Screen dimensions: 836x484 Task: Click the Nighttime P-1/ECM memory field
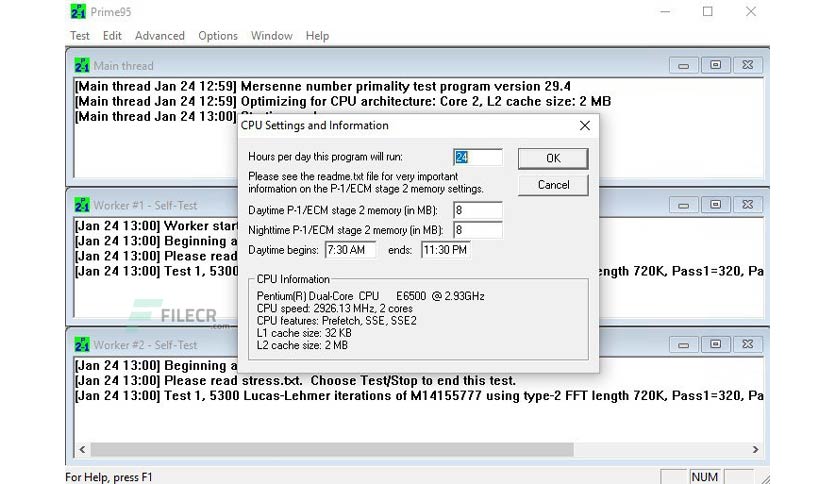[x=478, y=230]
